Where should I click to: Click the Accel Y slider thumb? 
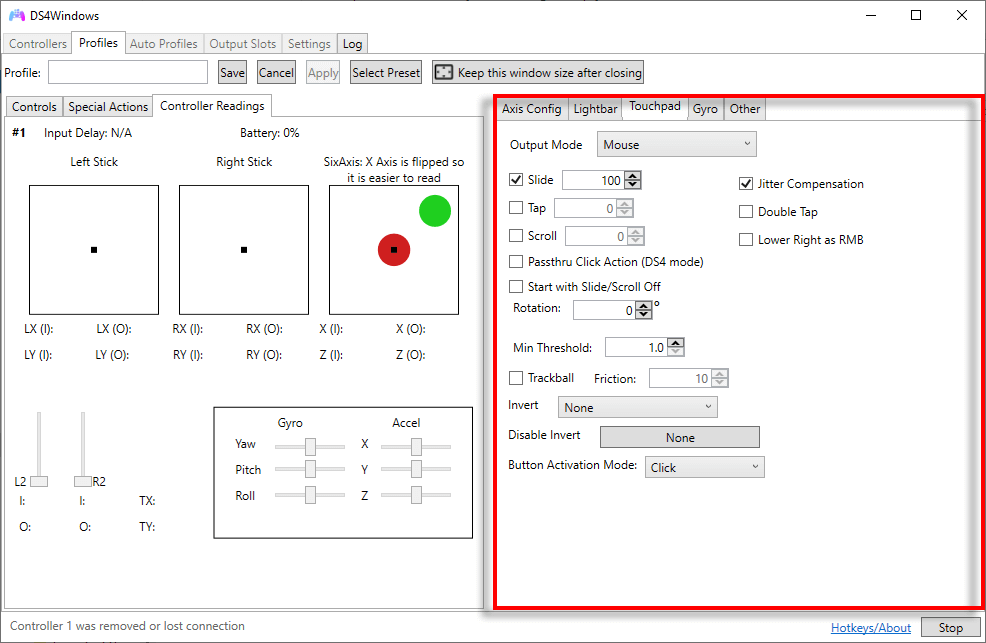[416, 469]
